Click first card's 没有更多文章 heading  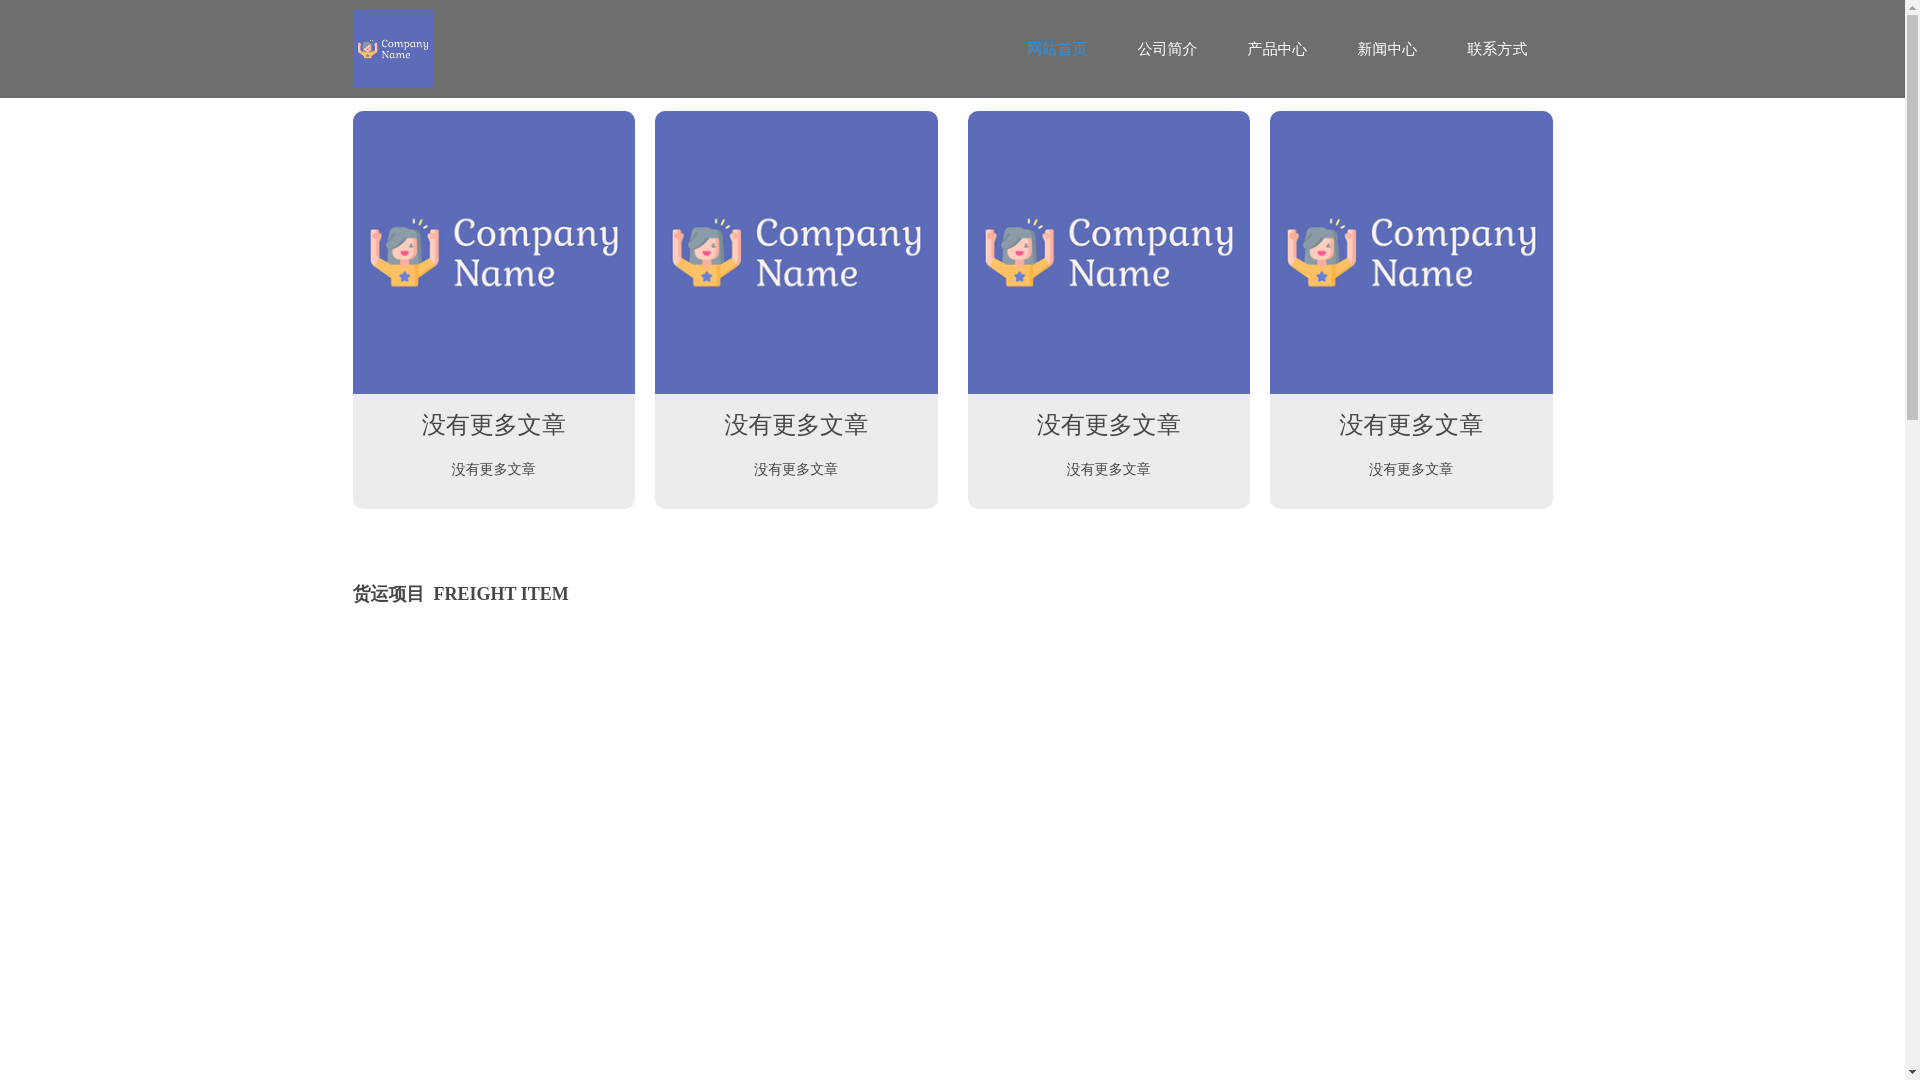click(x=493, y=425)
